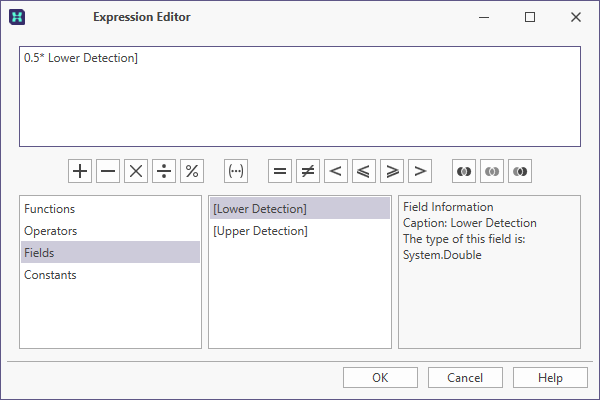The image size is (600, 400).
Task: Open Help for Expression Editor
Action: tap(550, 378)
